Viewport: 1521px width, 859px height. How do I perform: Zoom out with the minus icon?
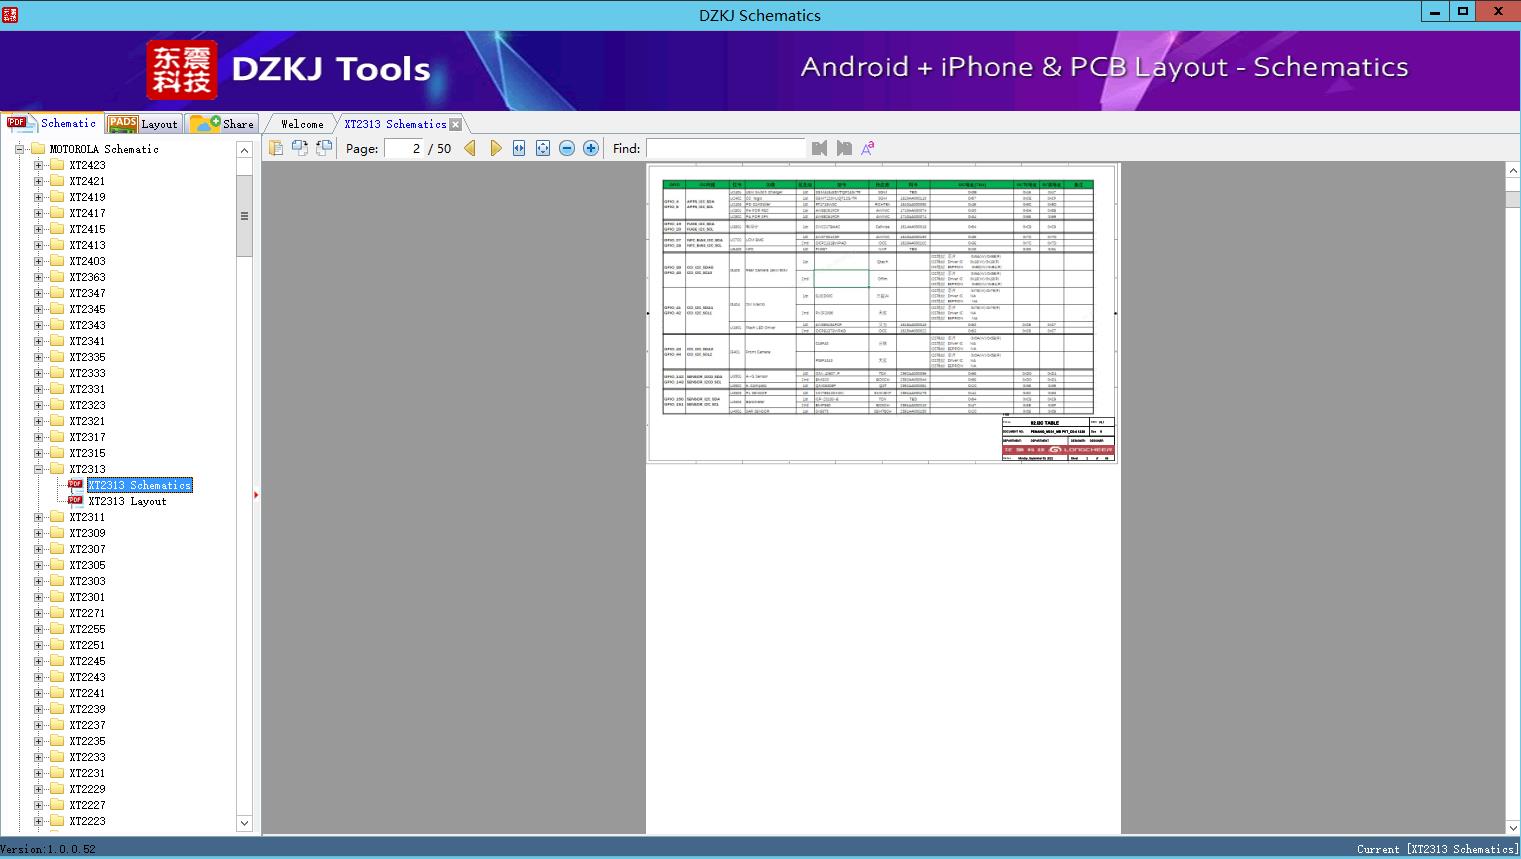567,148
